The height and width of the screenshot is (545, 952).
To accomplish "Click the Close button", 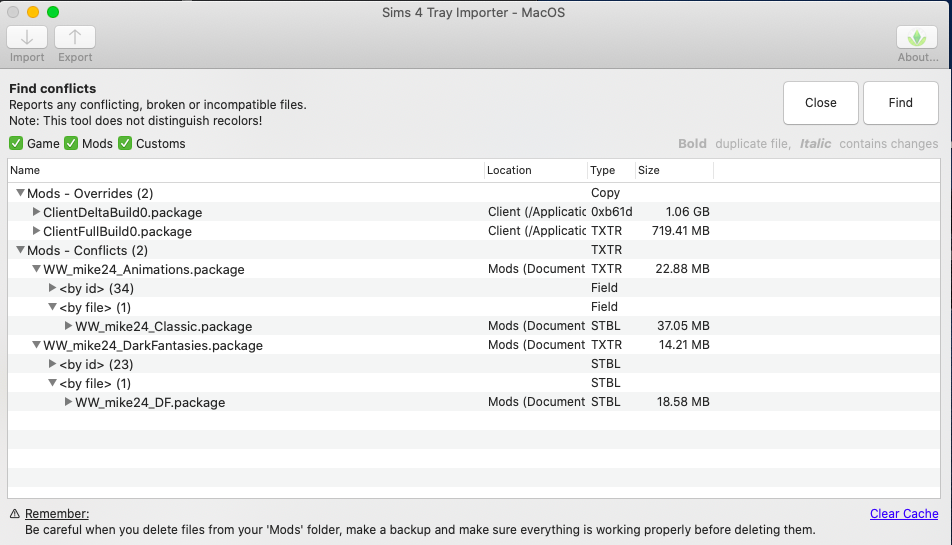I will [x=820, y=103].
